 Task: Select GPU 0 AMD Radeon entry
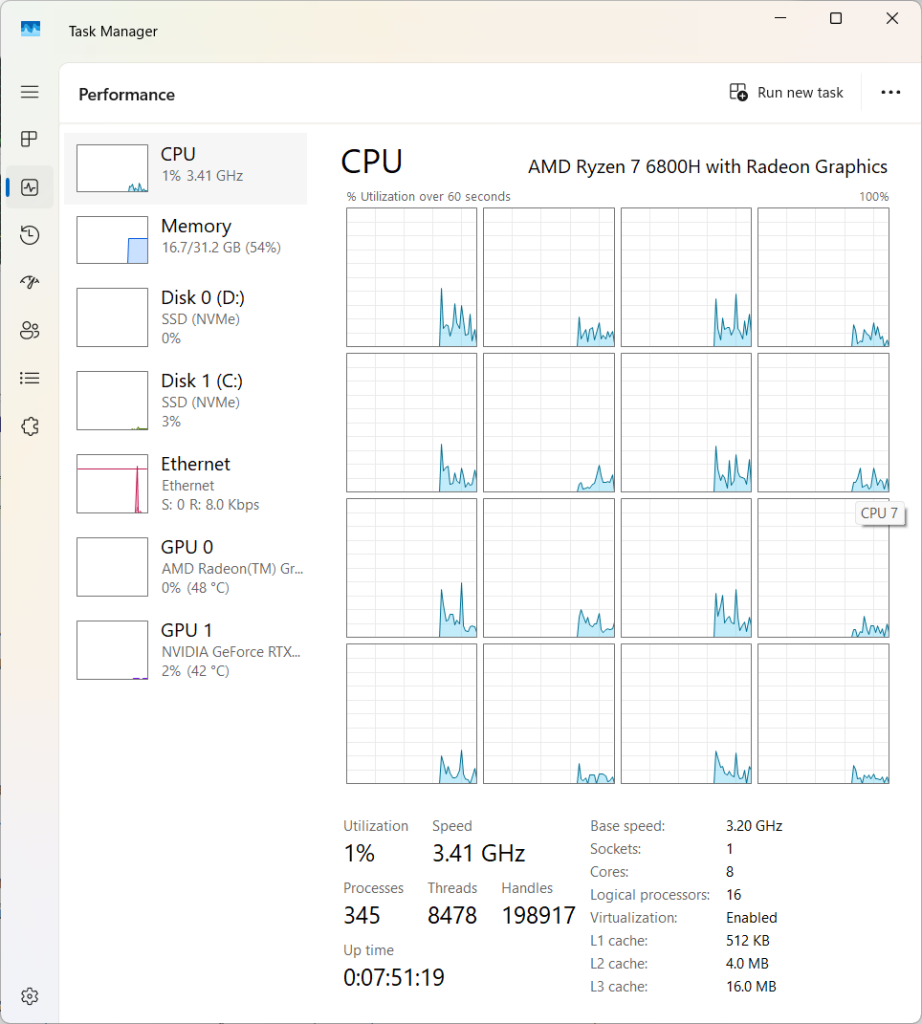(186, 567)
